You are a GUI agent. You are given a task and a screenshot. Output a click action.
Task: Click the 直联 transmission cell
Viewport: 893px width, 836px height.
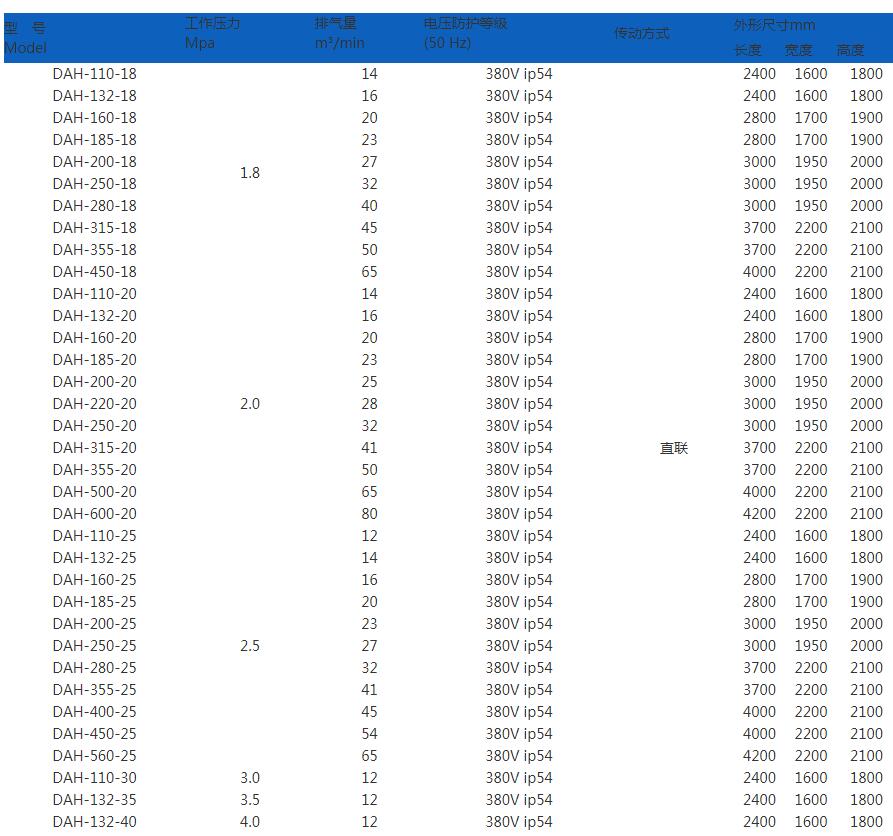[x=674, y=448]
